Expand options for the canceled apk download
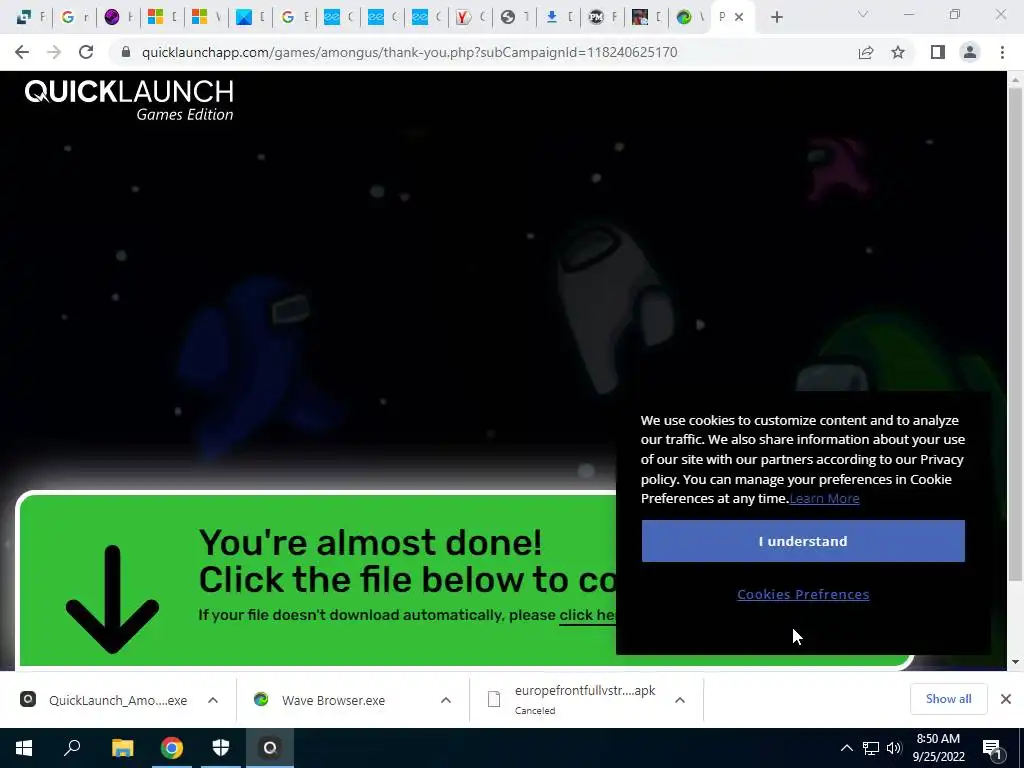The height and width of the screenshot is (768, 1024). 680,700
